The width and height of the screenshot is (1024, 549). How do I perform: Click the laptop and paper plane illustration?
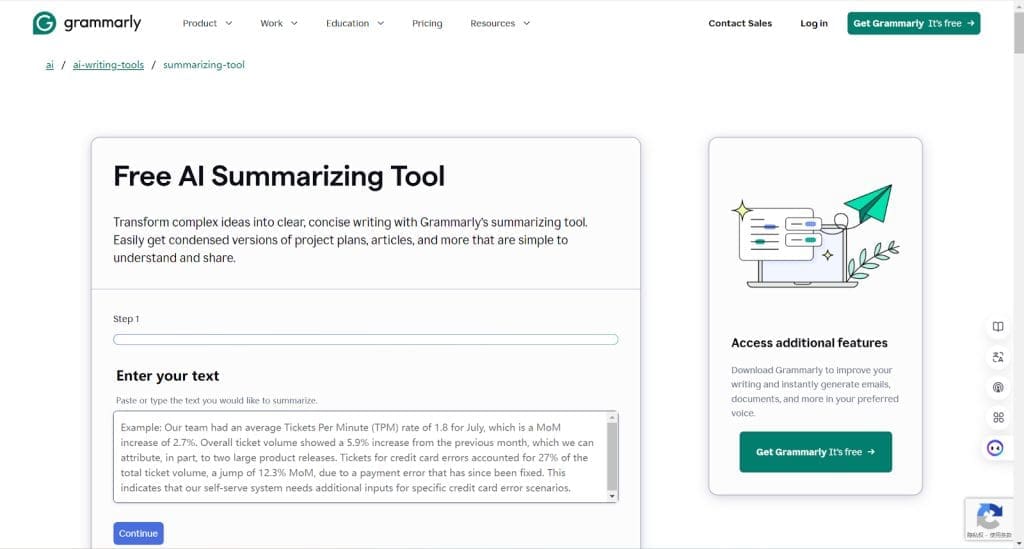coord(816,236)
